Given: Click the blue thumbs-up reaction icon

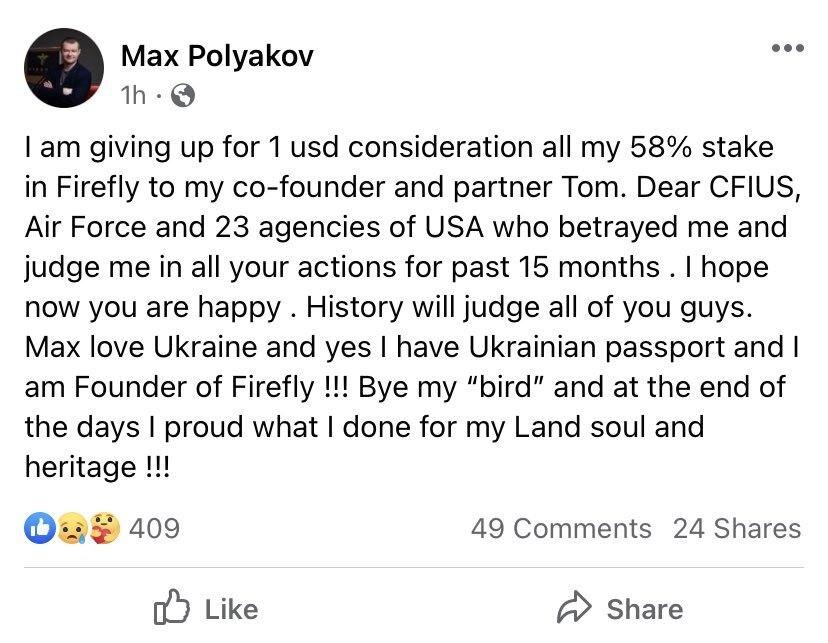Looking at the screenshot, I should 40,528.
